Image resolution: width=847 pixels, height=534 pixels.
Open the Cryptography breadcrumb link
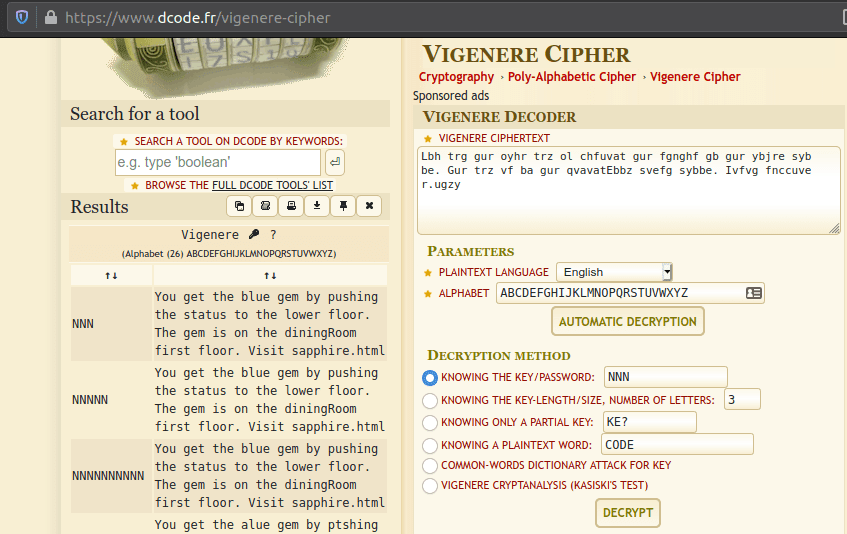click(x=456, y=77)
